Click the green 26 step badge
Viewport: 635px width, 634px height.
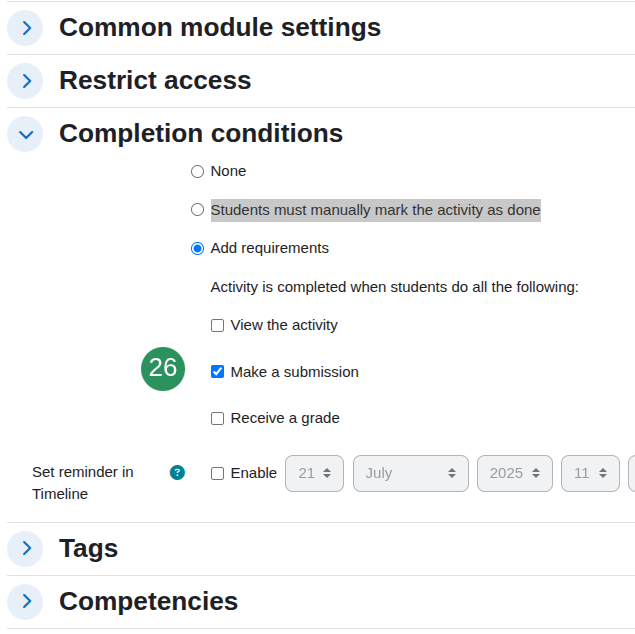(163, 369)
